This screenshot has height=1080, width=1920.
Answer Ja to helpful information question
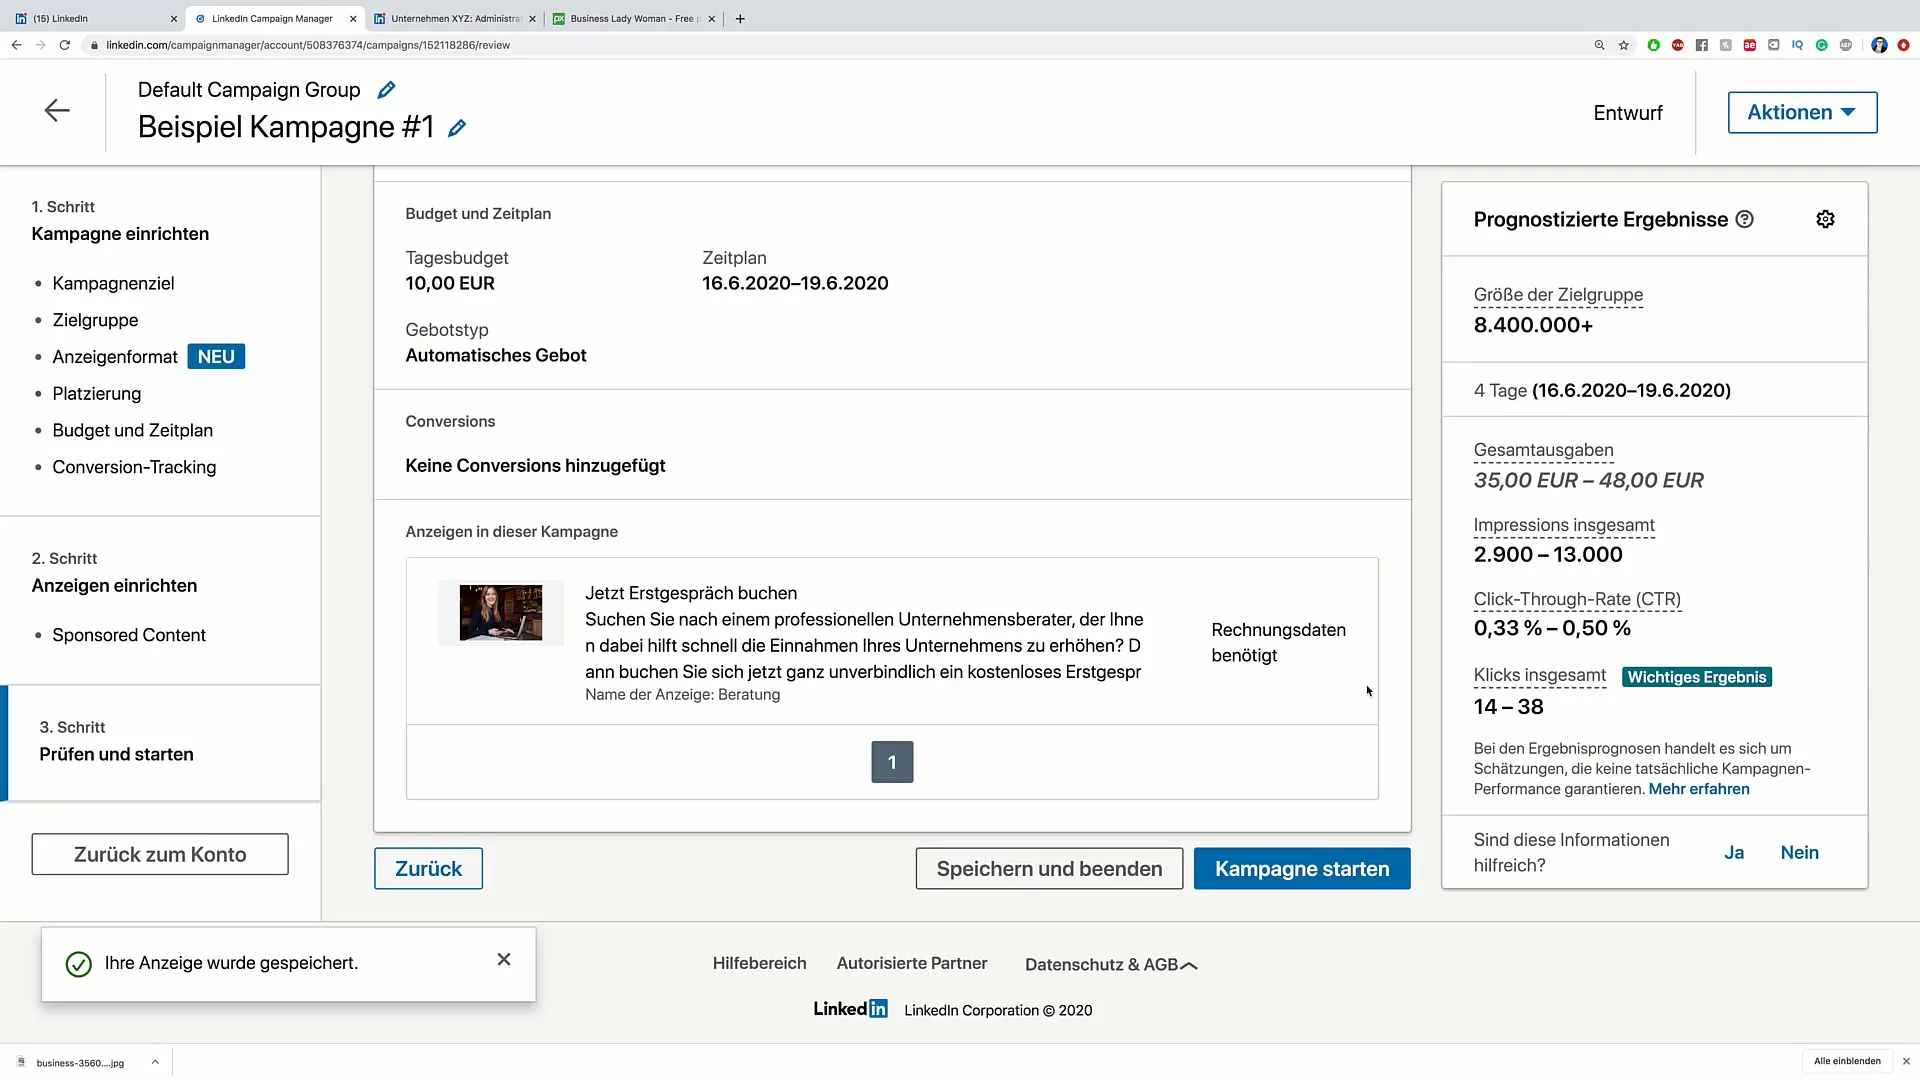[x=1734, y=853]
